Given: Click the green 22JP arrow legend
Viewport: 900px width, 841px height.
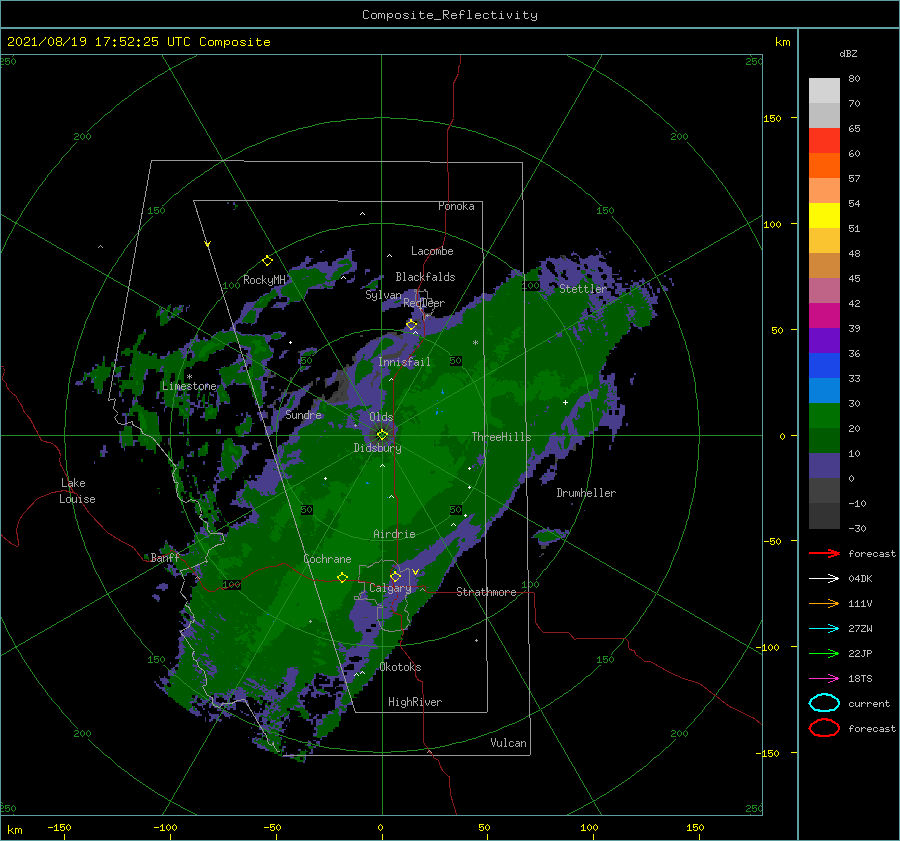Looking at the screenshot, I should pos(824,653).
